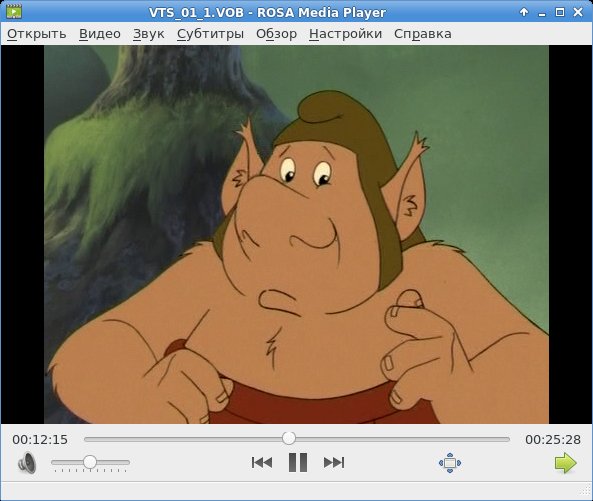Skip to the previous track
Screen dimensions: 593x501
coord(262,462)
